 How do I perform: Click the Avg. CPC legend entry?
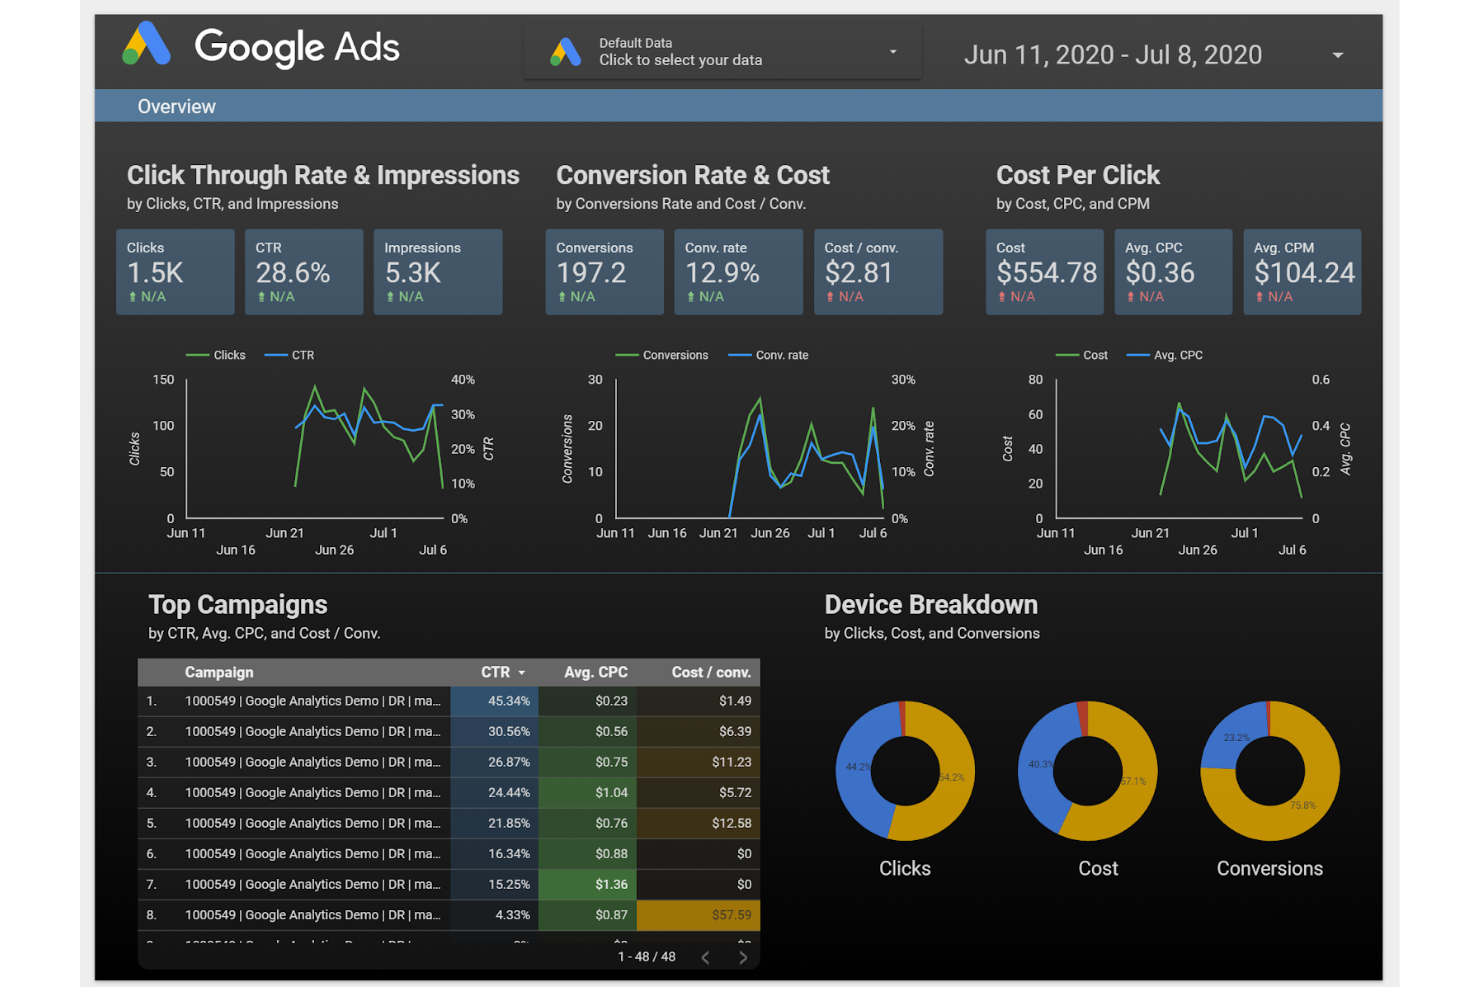coord(1165,355)
